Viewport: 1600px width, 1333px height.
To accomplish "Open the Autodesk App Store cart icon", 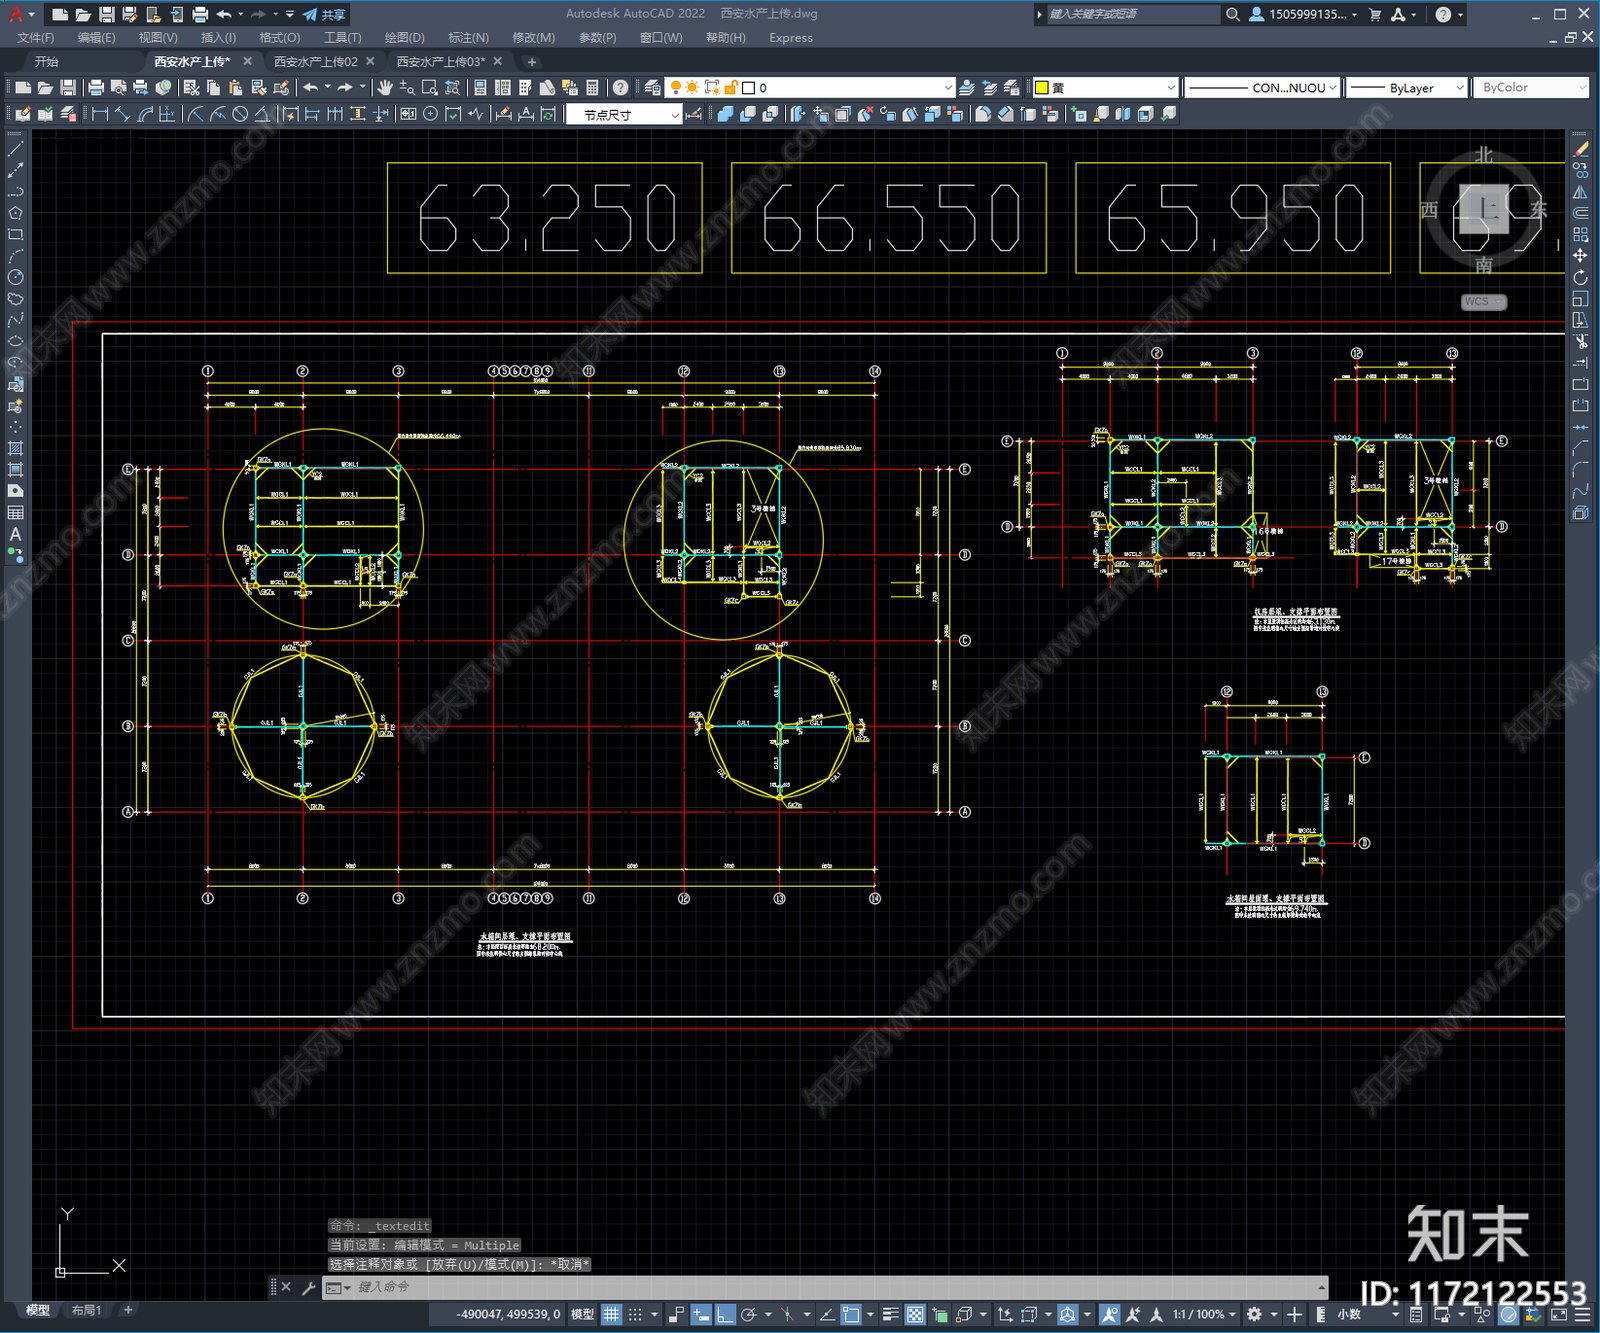I will click(1375, 14).
